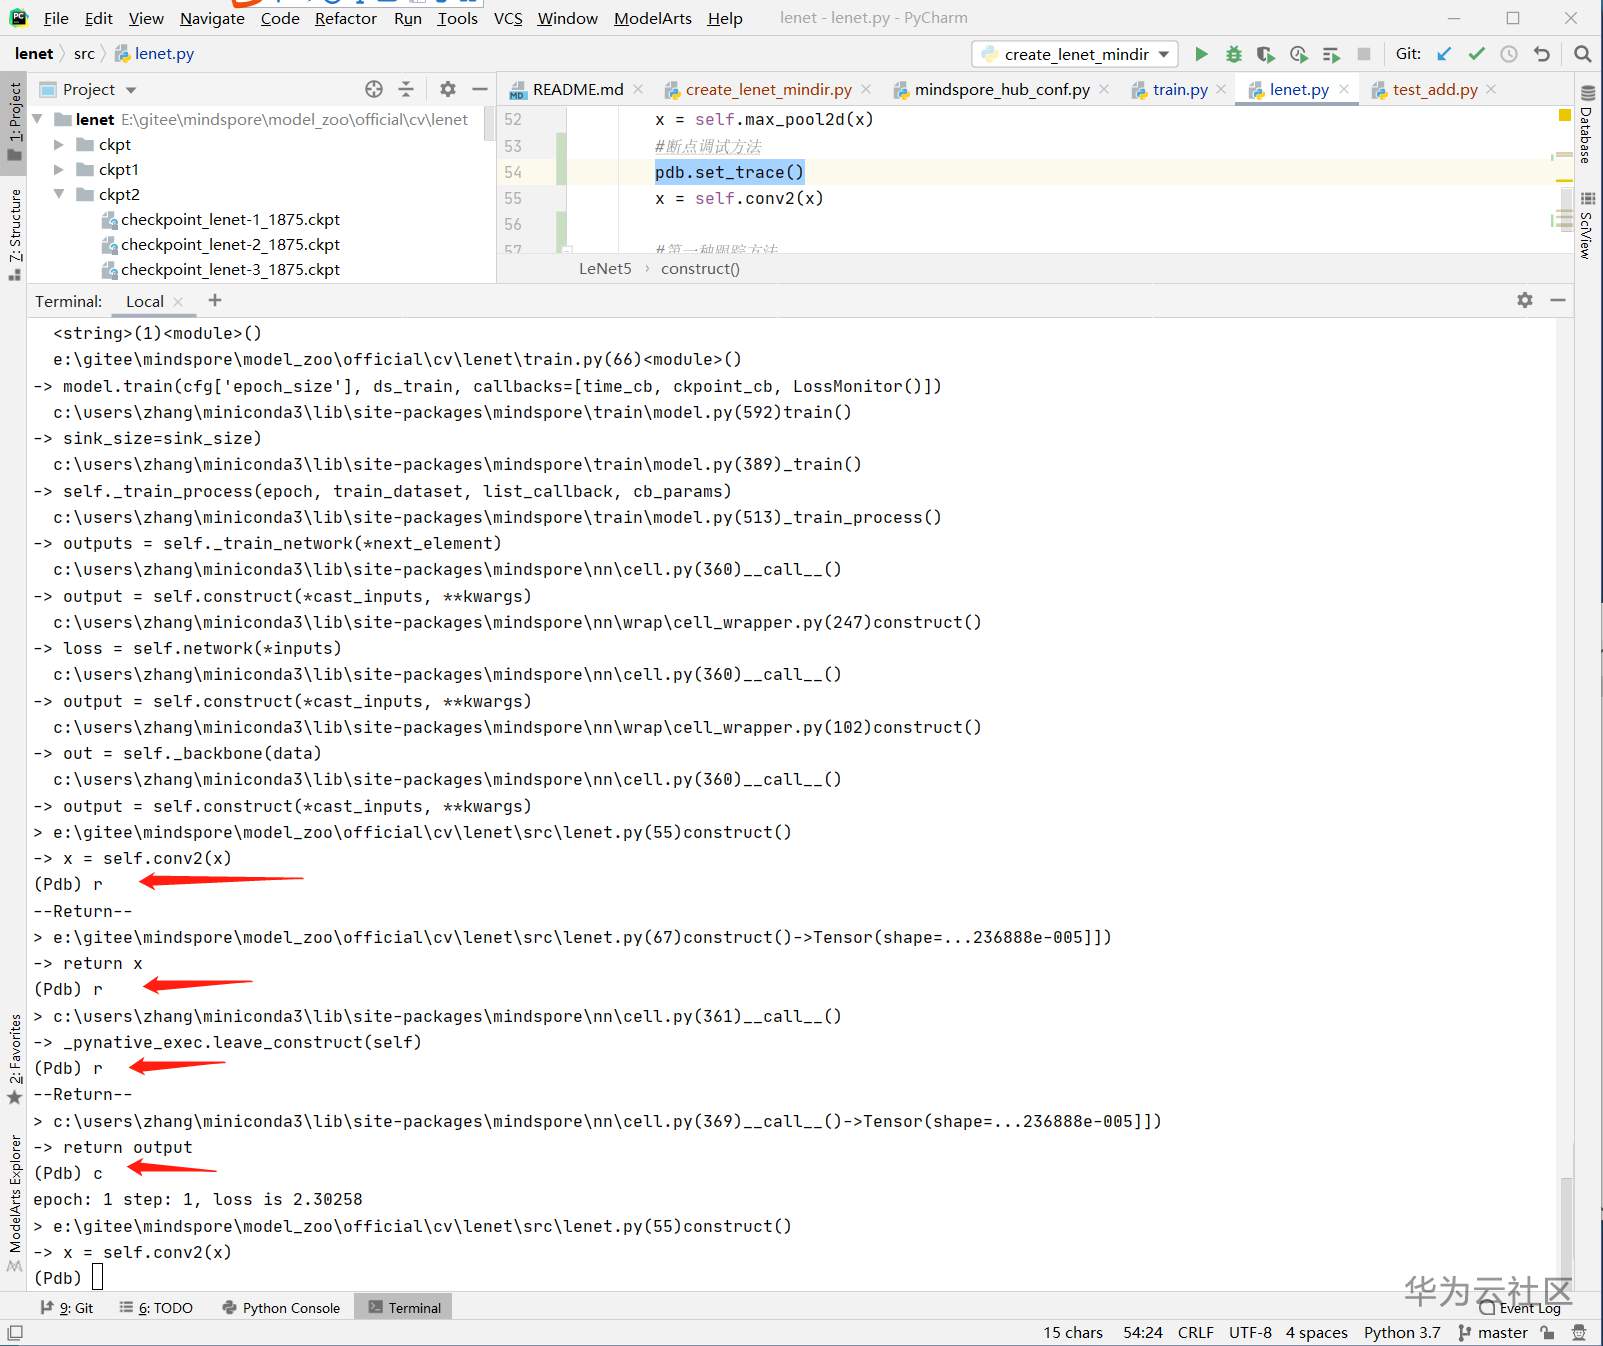Stop the running process
This screenshot has height=1346, width=1603.
[1363, 54]
